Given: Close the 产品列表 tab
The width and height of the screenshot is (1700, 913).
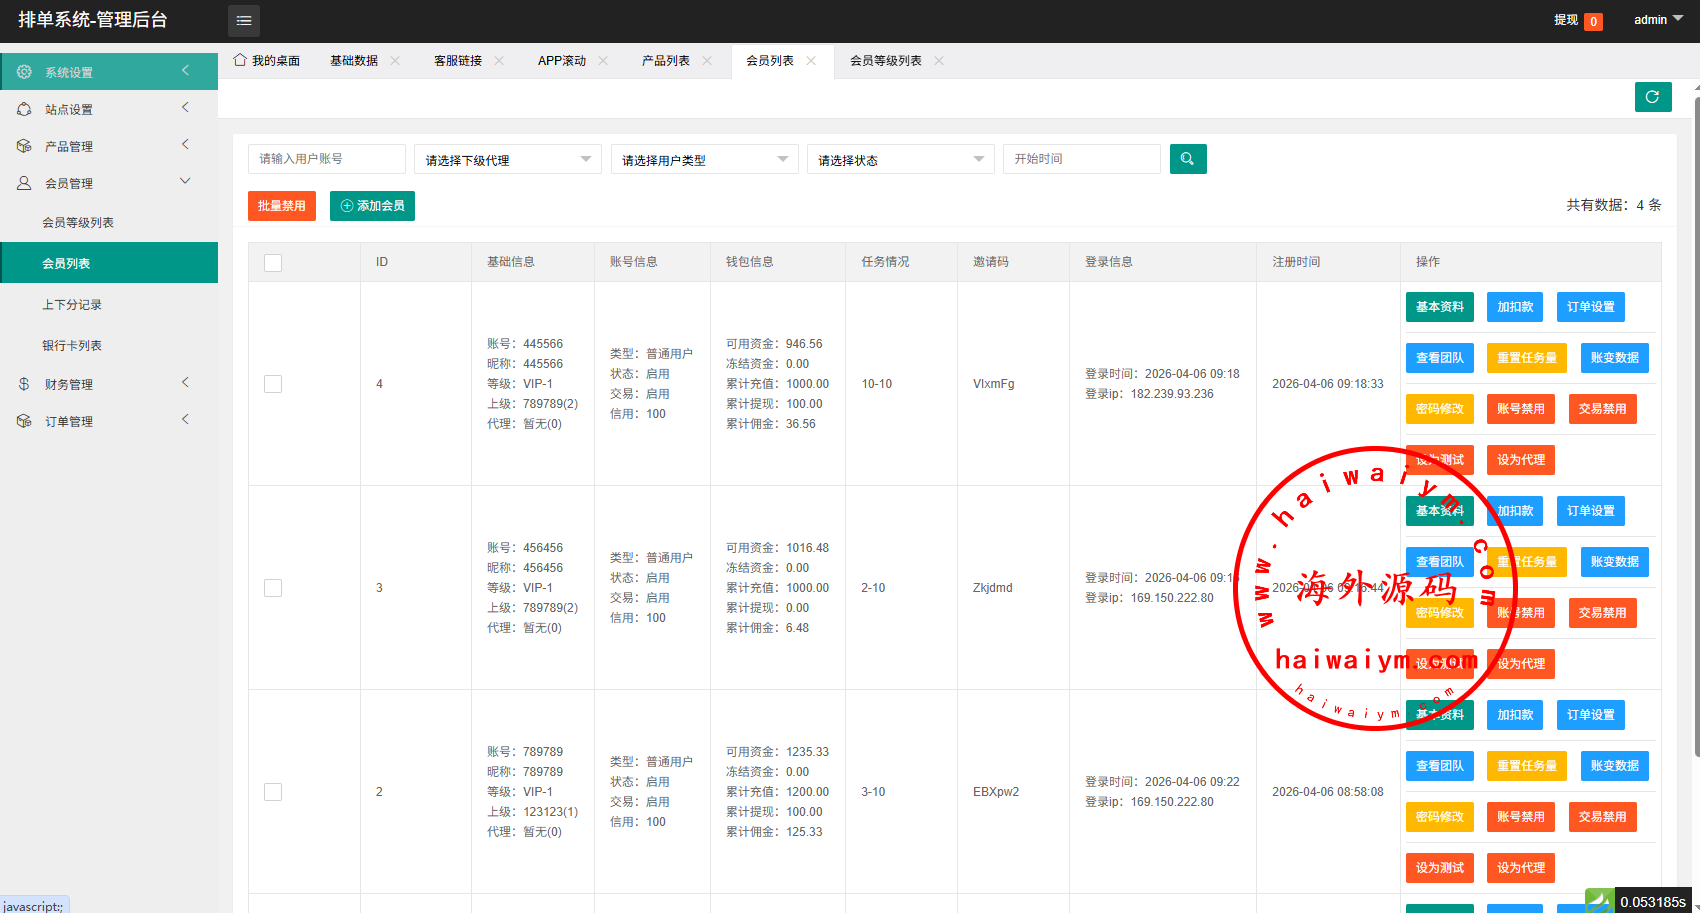Looking at the screenshot, I should coord(707,61).
